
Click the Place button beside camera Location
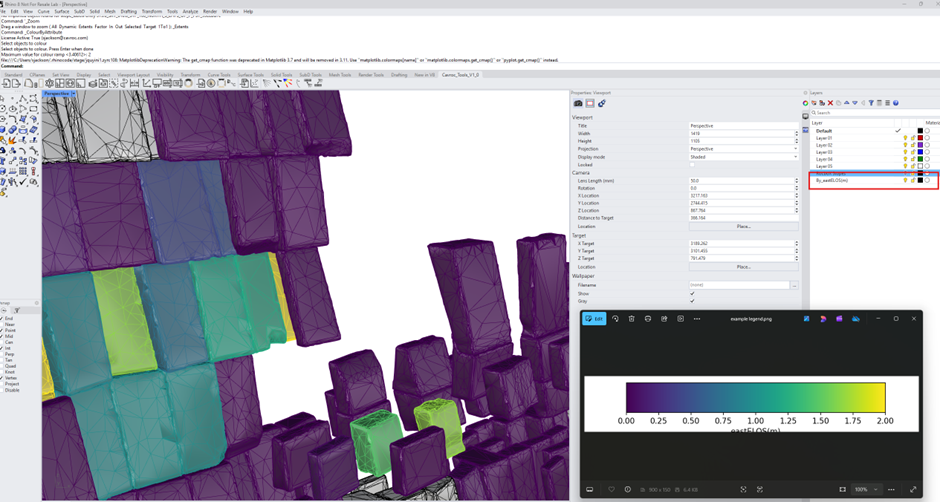click(x=743, y=227)
